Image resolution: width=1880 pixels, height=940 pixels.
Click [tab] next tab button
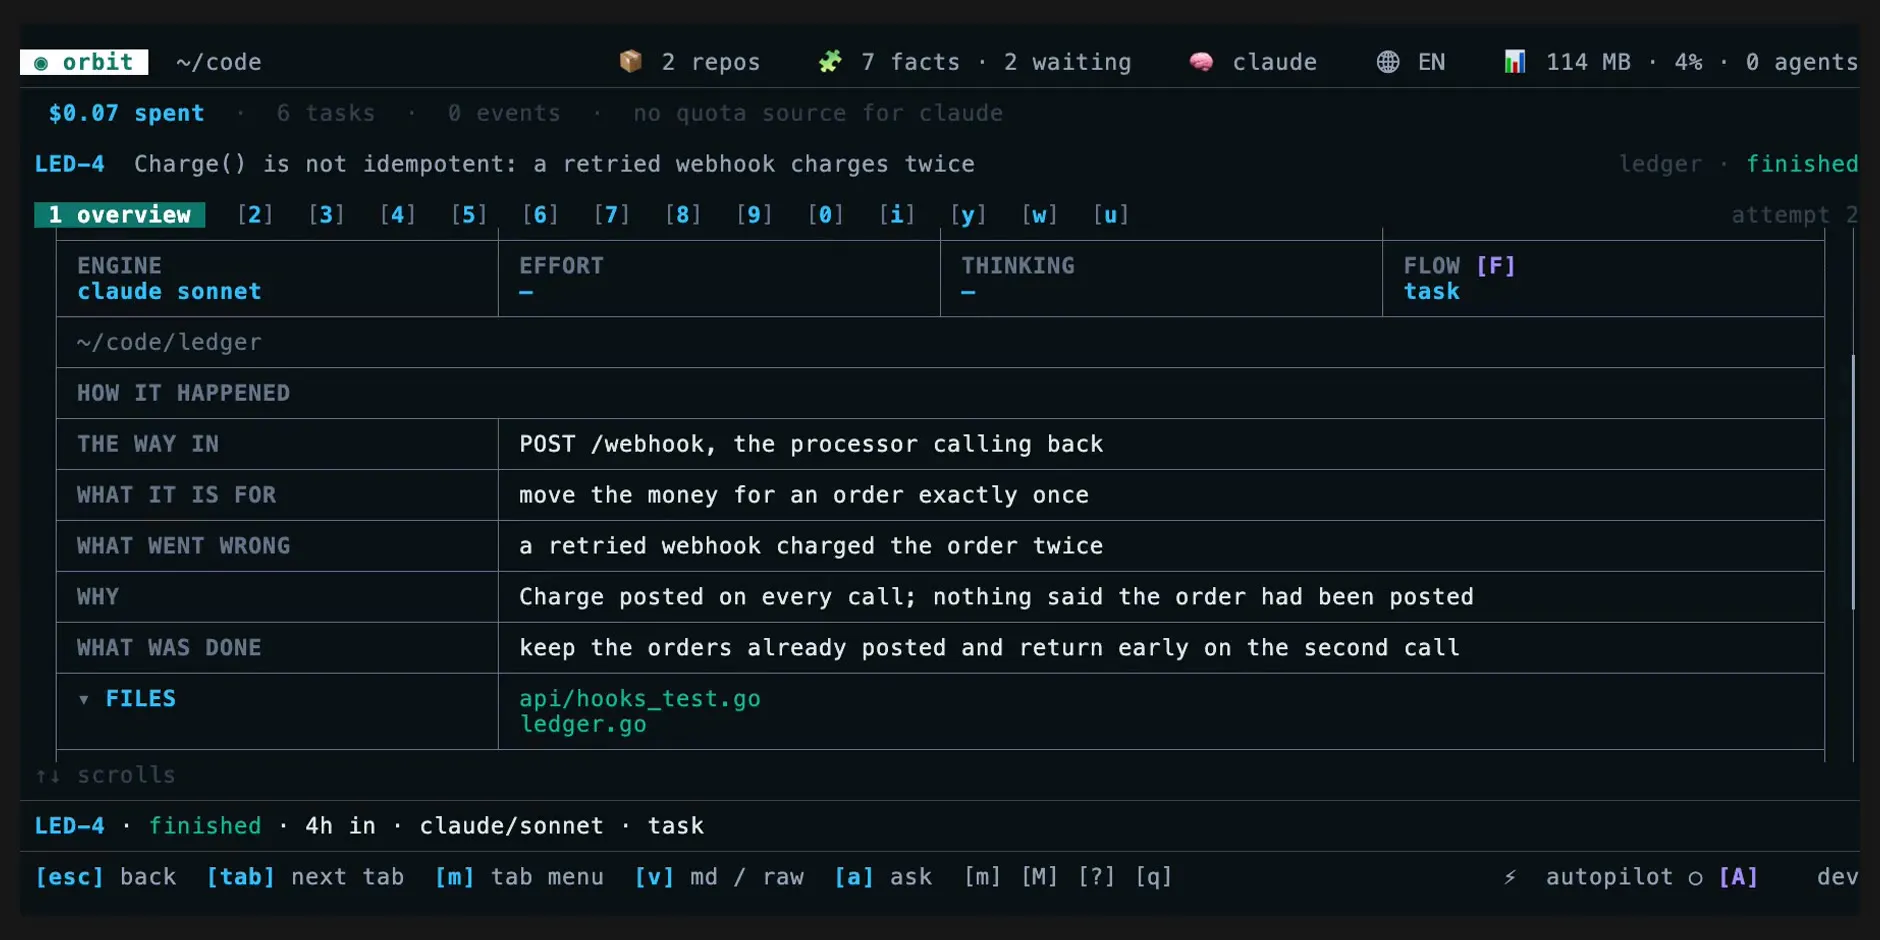[305, 877]
